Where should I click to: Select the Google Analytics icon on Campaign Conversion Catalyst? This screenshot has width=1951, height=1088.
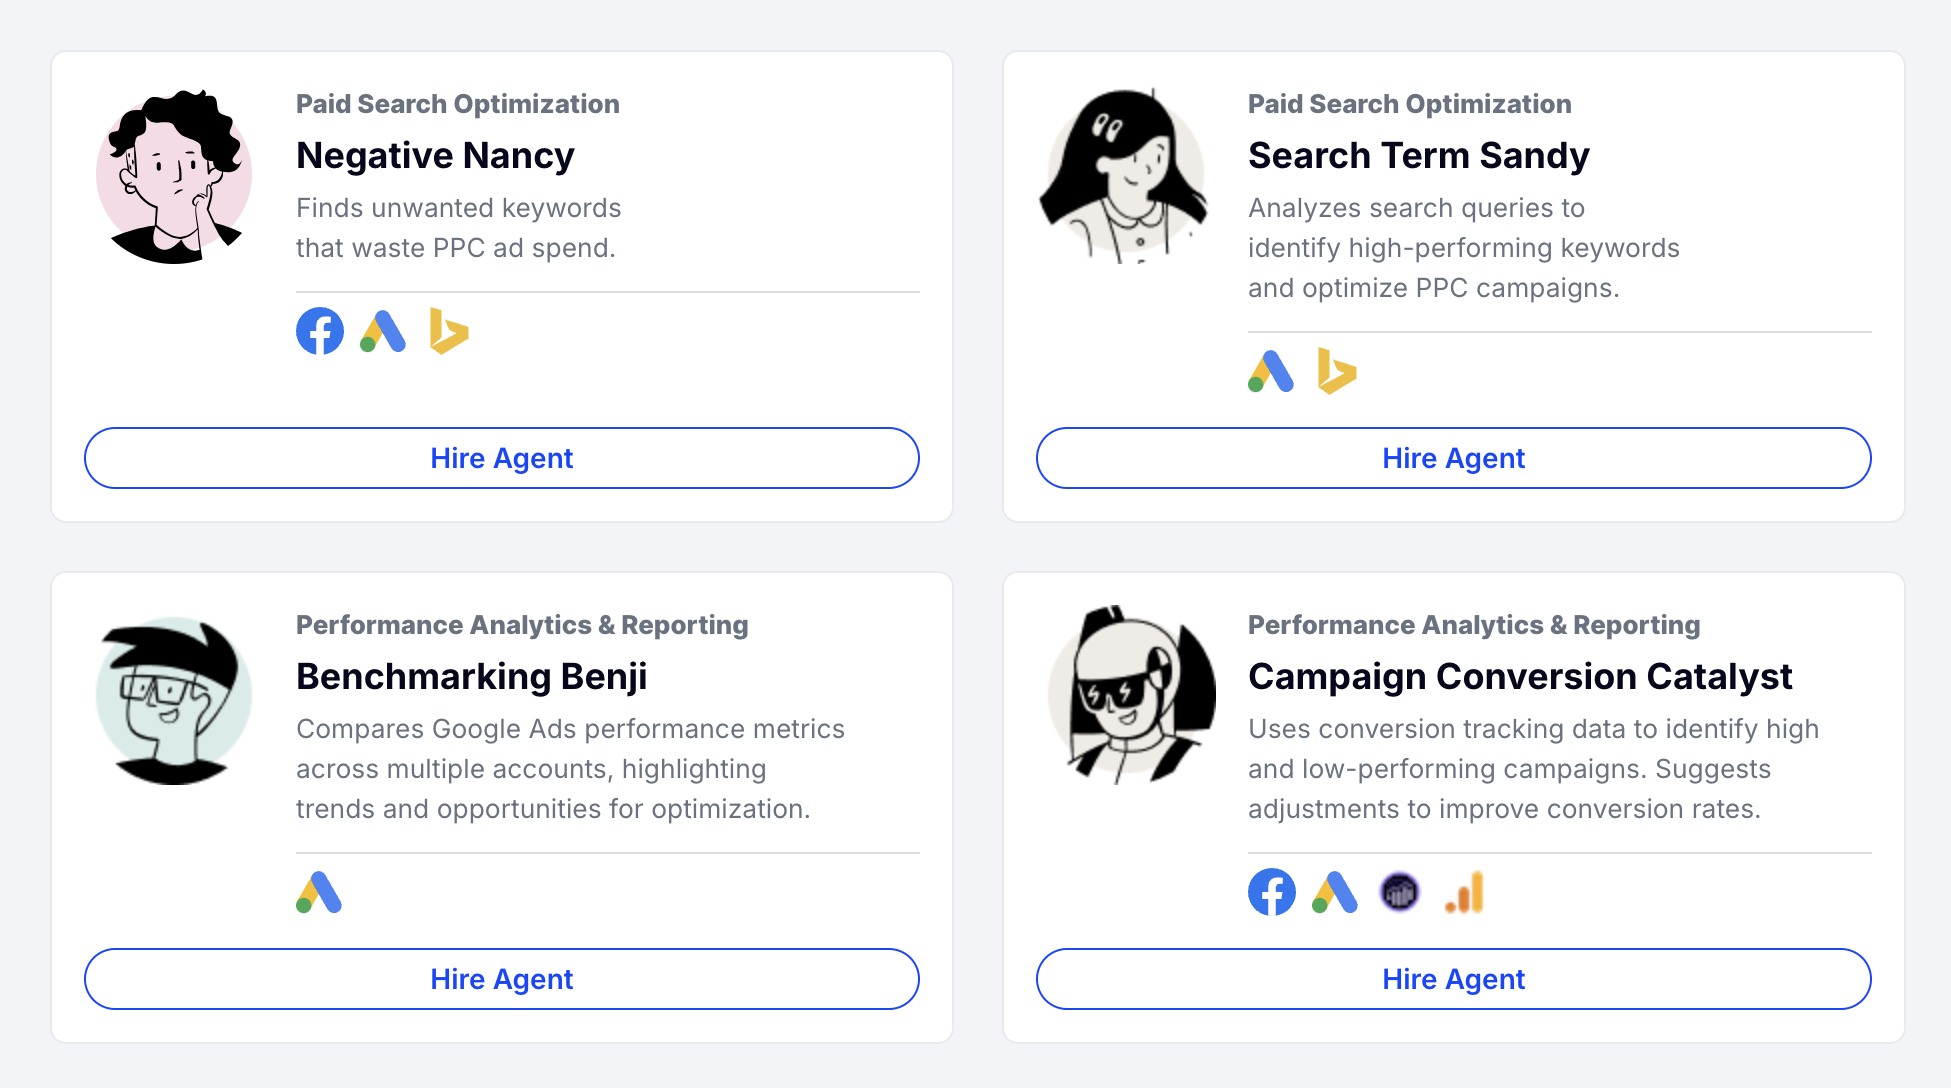[1463, 891]
